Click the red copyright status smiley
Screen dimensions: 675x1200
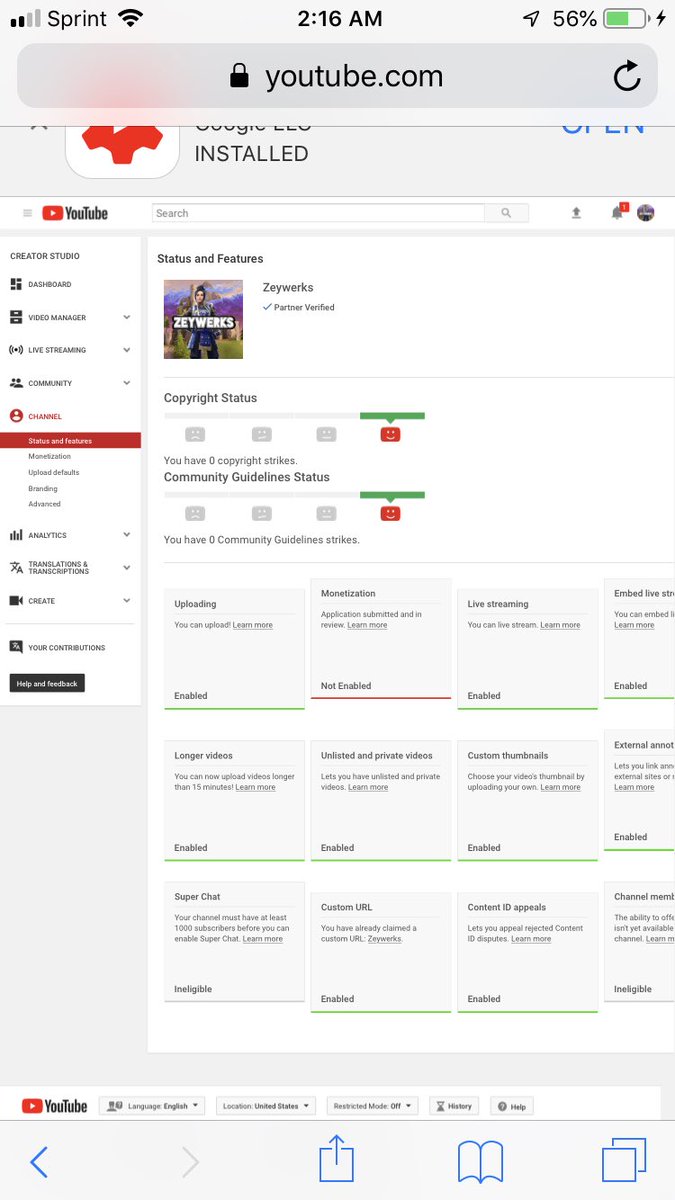[390, 434]
